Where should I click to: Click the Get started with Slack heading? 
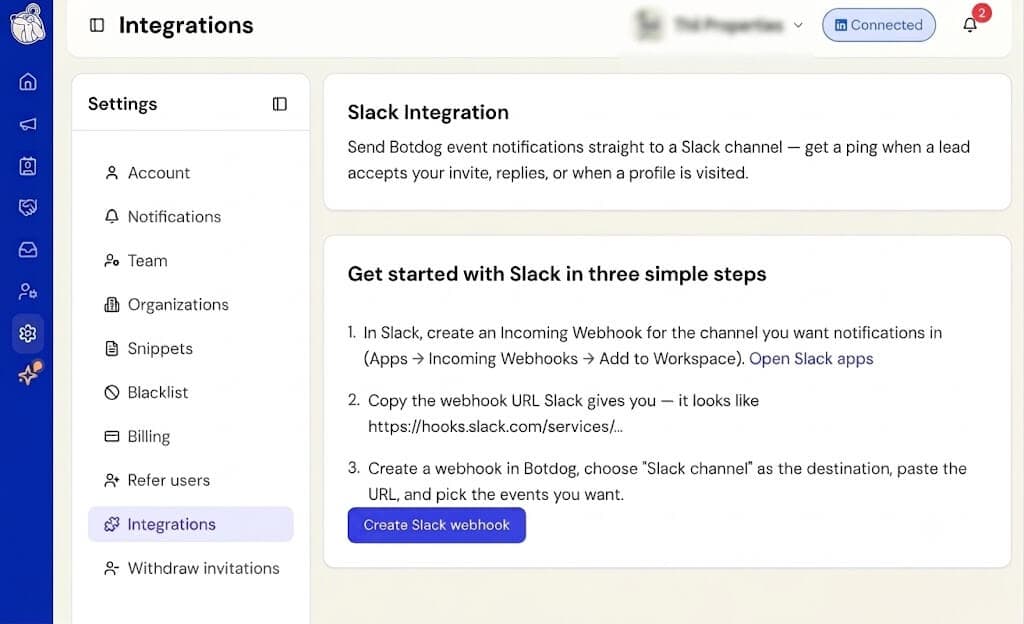(x=556, y=273)
